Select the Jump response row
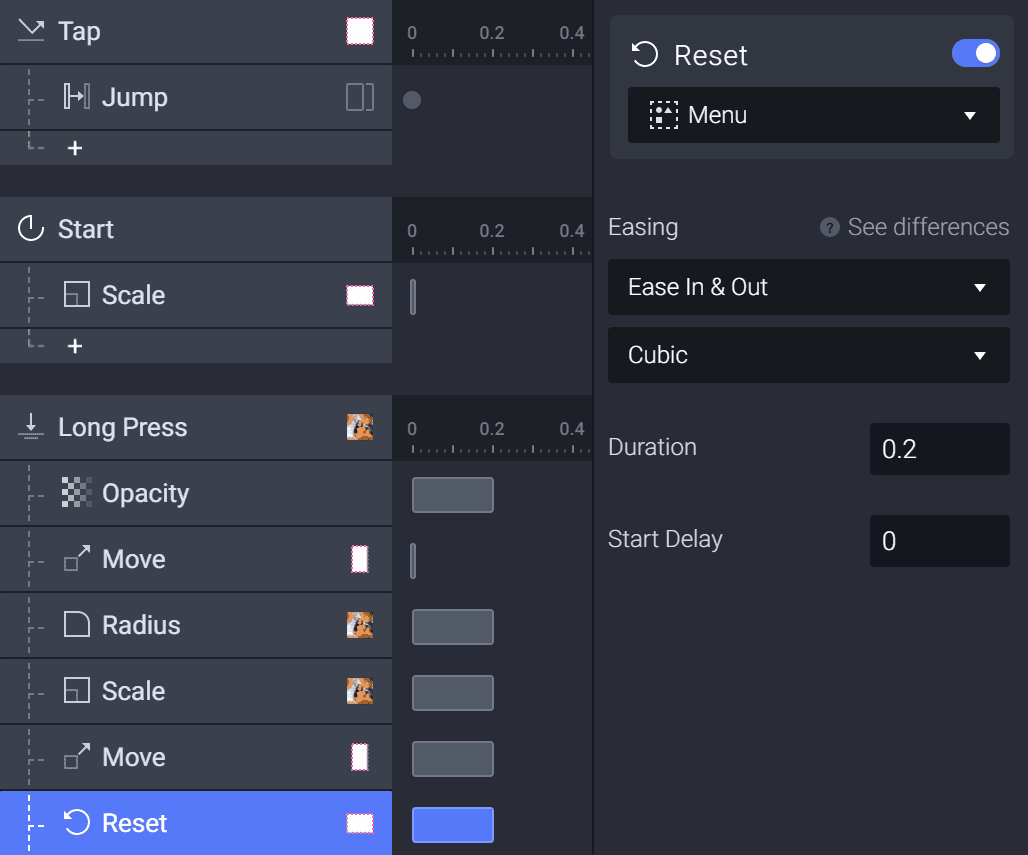 click(x=196, y=97)
